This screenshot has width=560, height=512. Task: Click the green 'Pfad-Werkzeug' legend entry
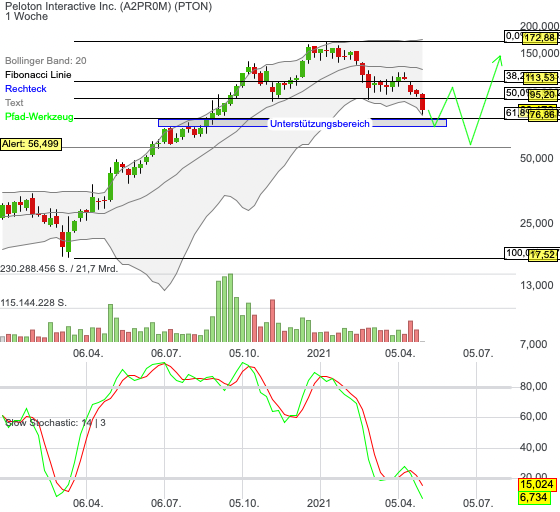(x=39, y=117)
